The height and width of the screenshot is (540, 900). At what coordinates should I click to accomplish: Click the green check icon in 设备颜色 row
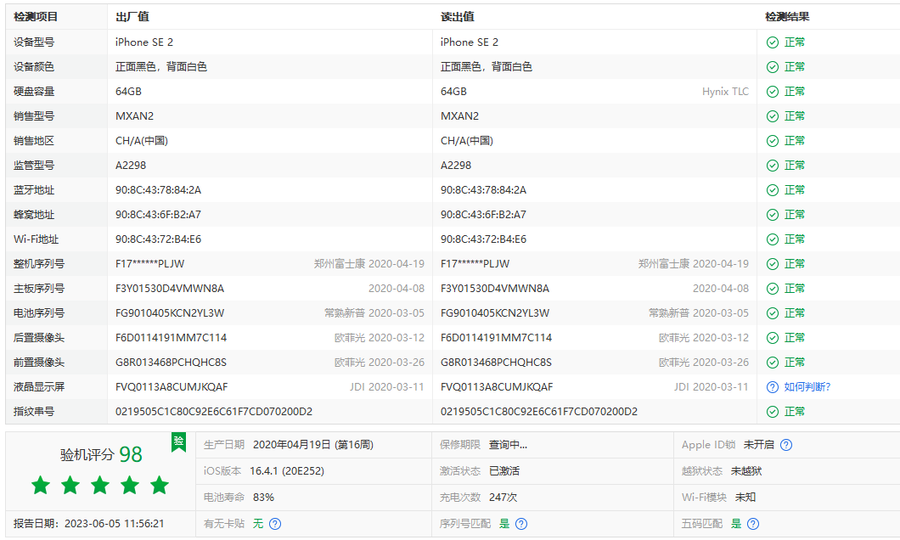773,67
